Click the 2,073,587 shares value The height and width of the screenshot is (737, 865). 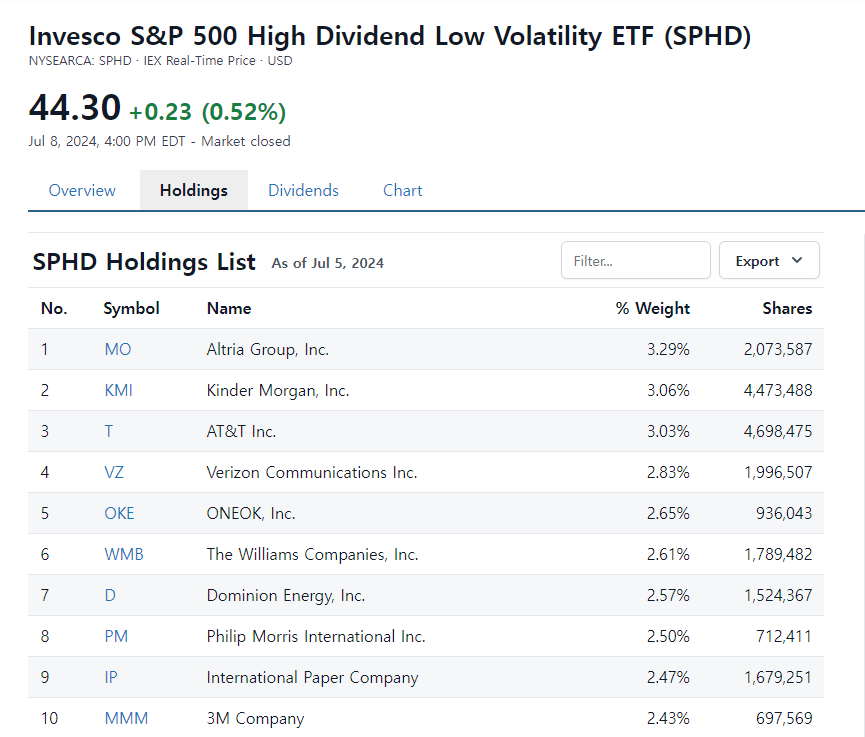pyautogui.click(x=778, y=349)
